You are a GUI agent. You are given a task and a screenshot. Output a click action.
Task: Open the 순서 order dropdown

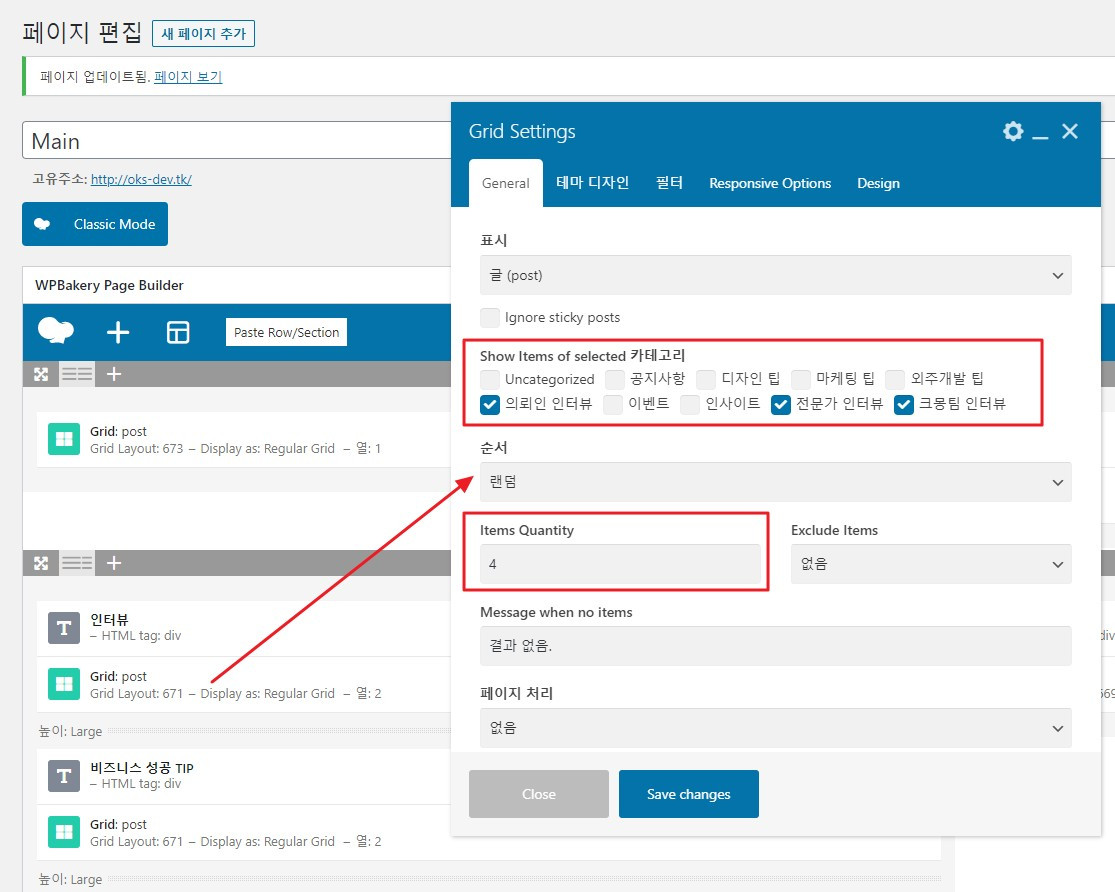[776, 482]
